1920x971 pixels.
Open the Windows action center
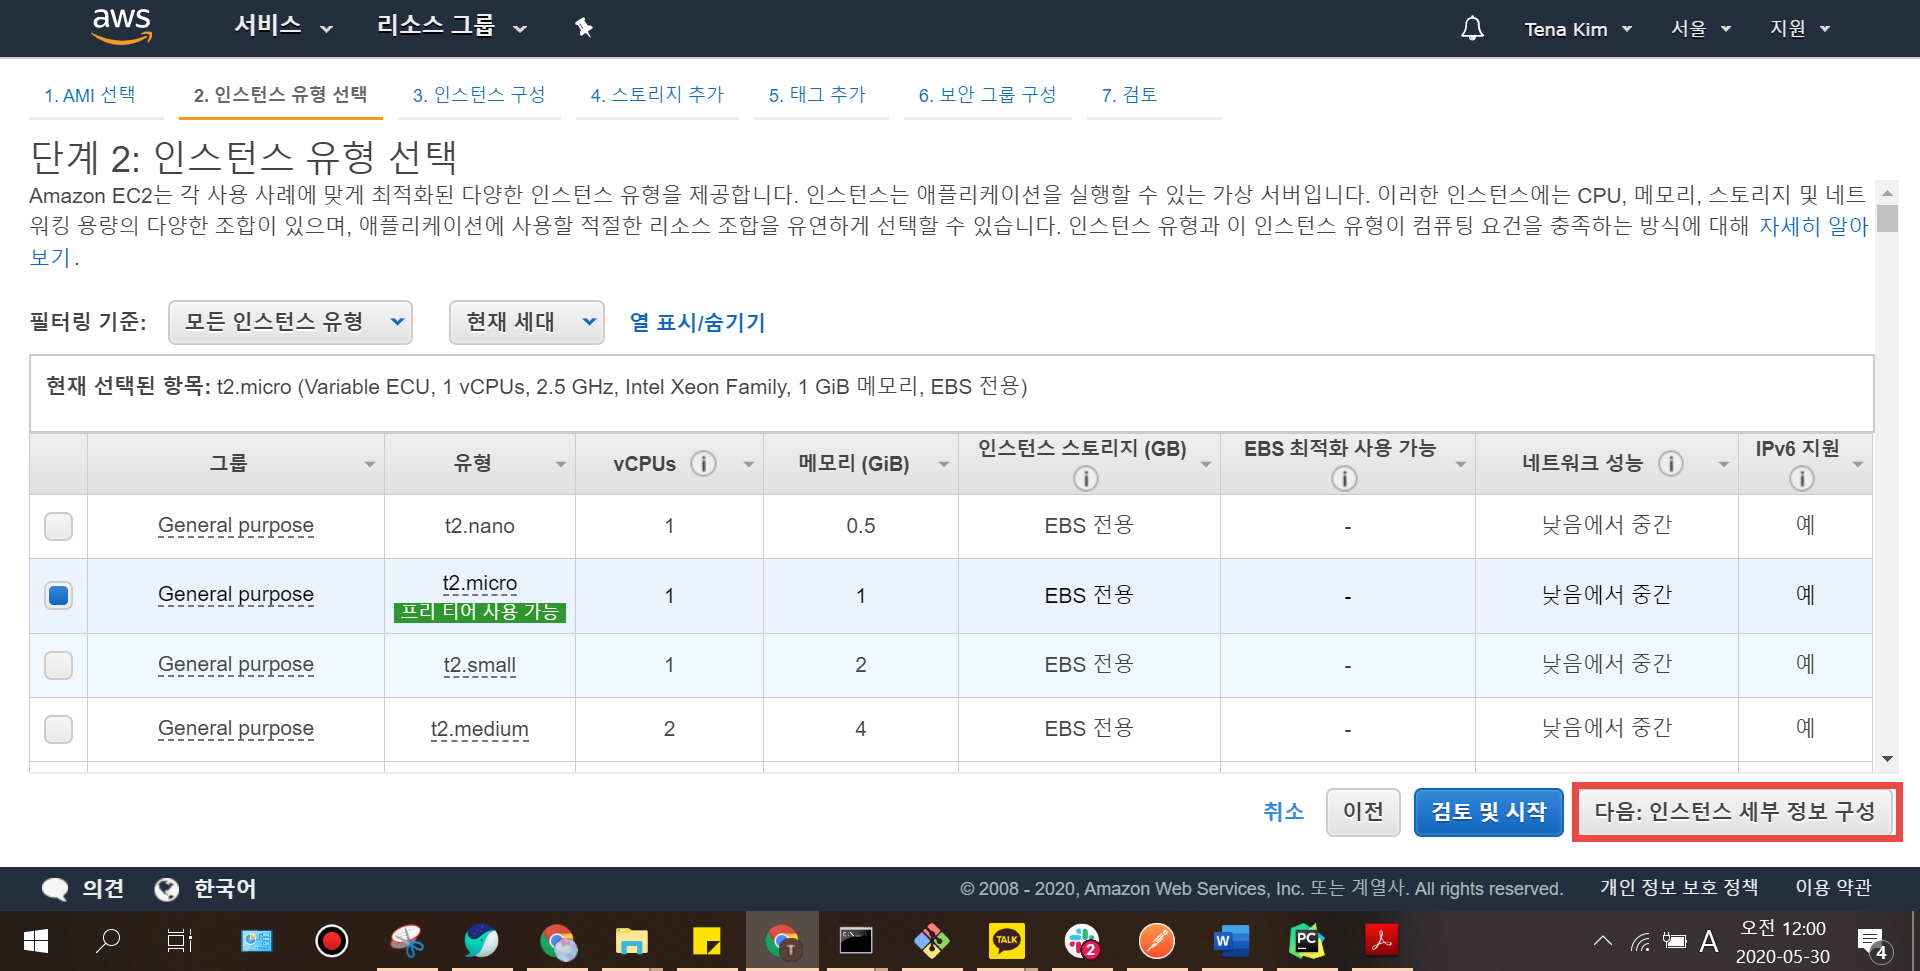pos(1872,943)
